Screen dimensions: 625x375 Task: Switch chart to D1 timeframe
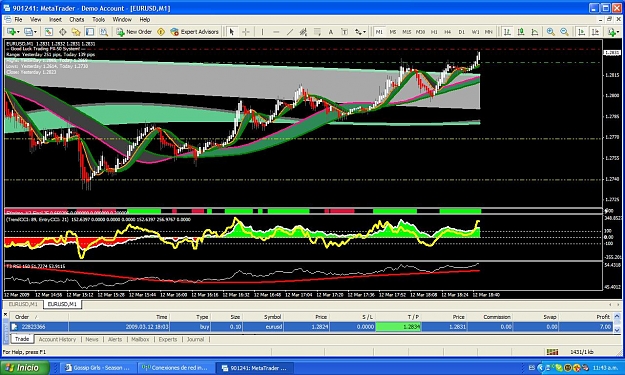coord(462,32)
